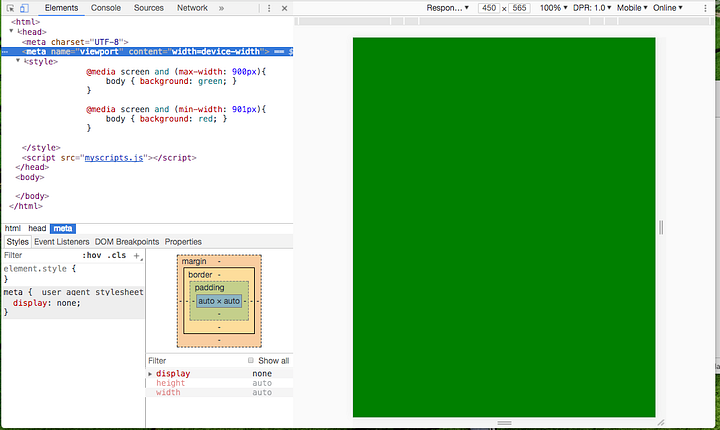Select the closing html tag line
720x430 pixels.
point(26,206)
